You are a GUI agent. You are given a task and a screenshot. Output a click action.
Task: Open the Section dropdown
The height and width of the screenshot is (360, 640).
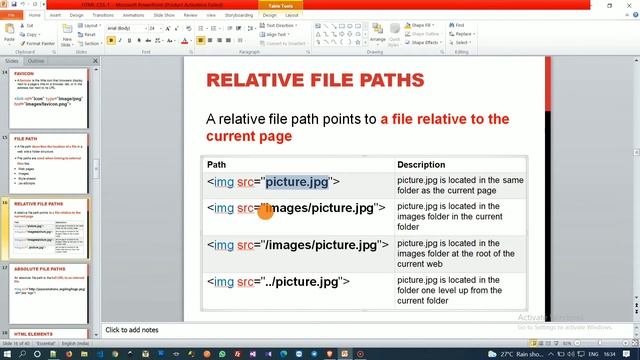[89, 43]
